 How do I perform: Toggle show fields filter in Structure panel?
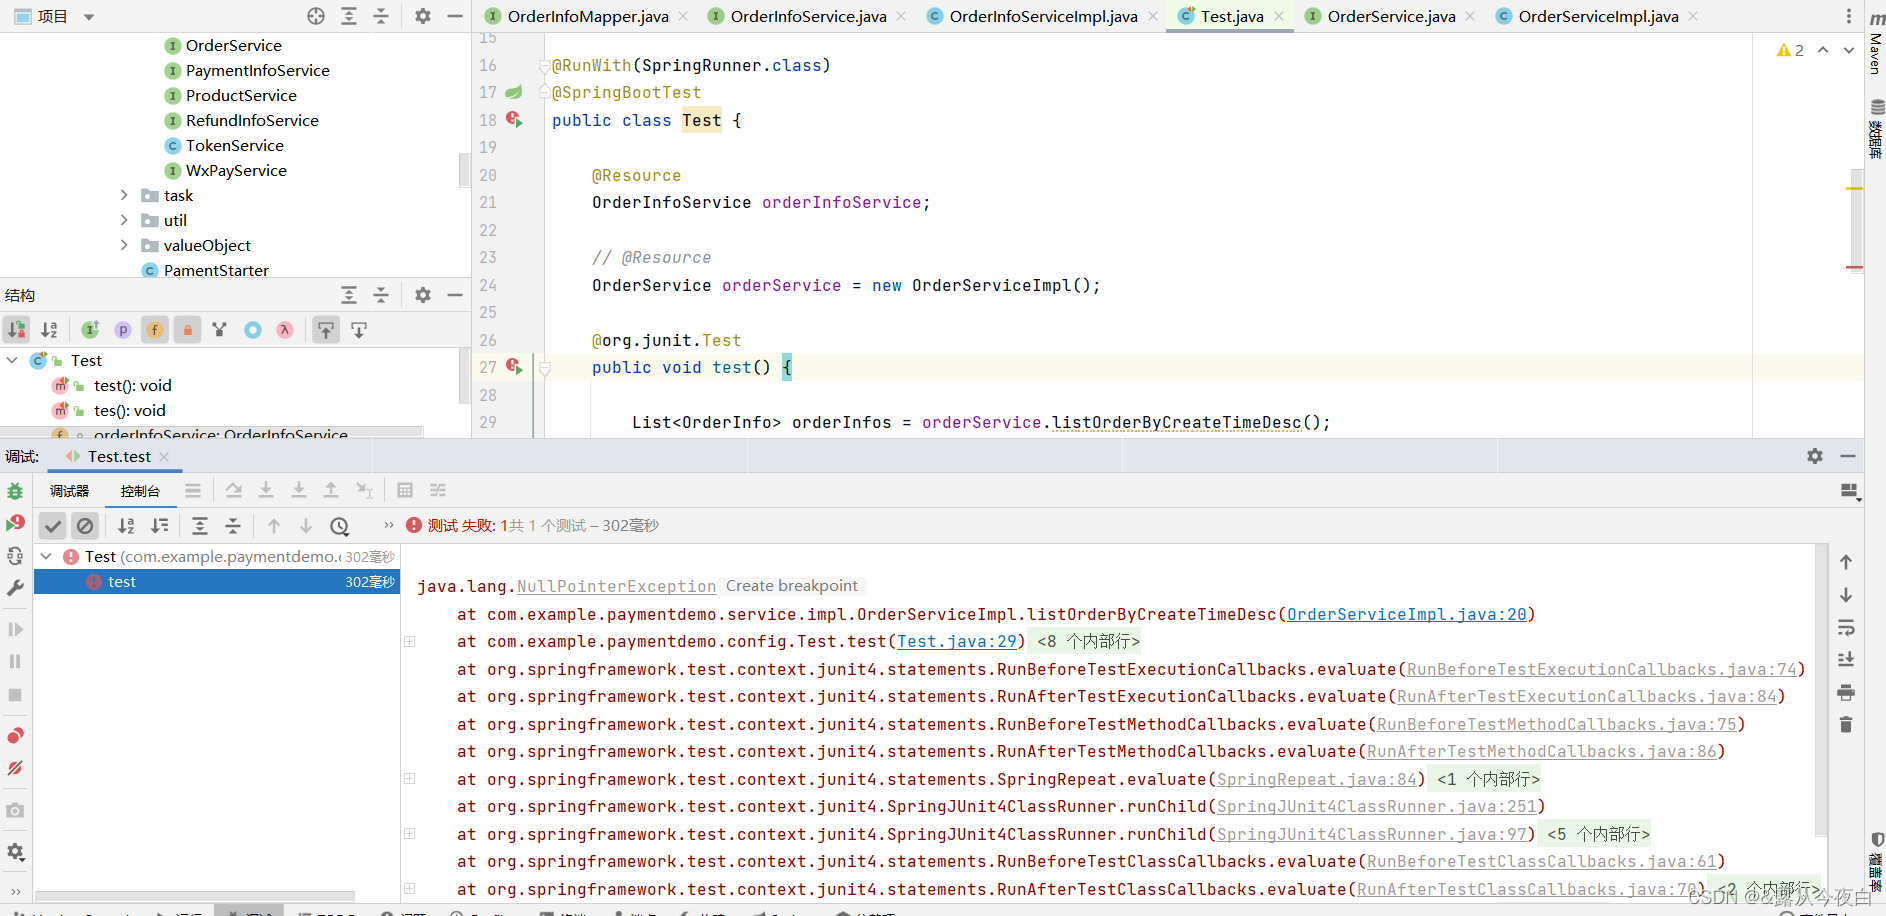tap(155, 330)
